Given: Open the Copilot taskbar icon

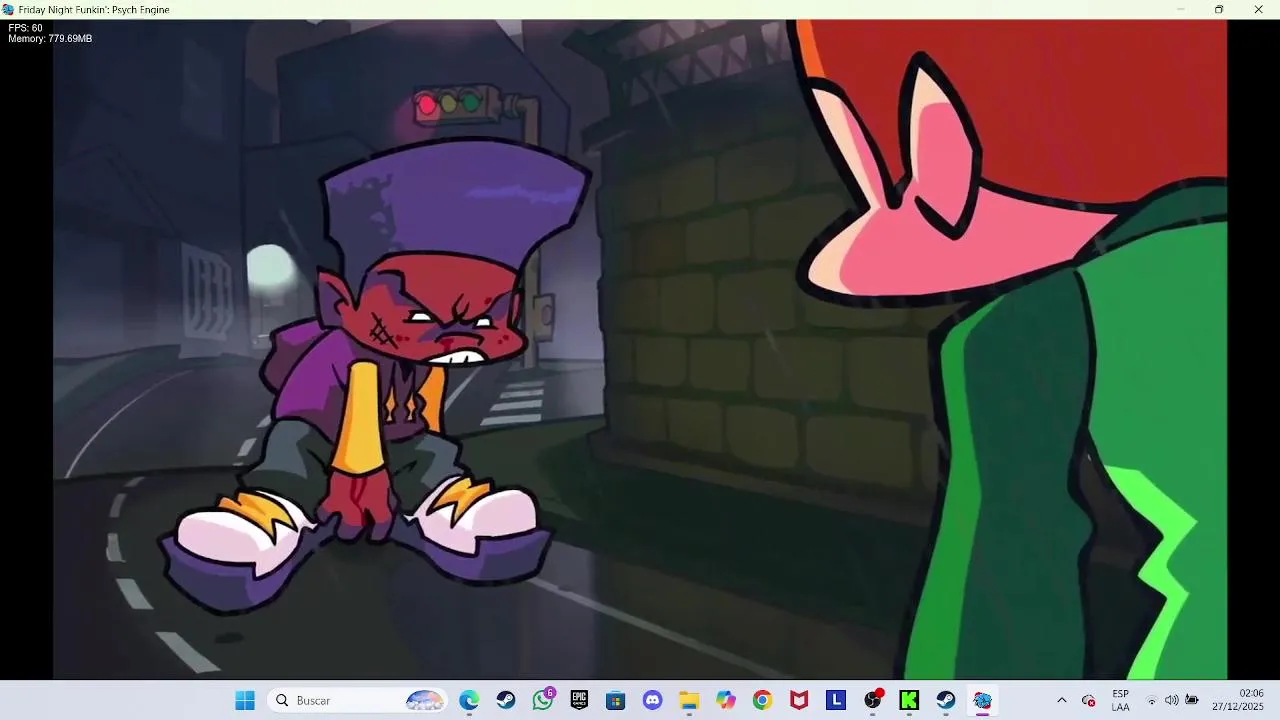Looking at the screenshot, I should tap(726, 700).
